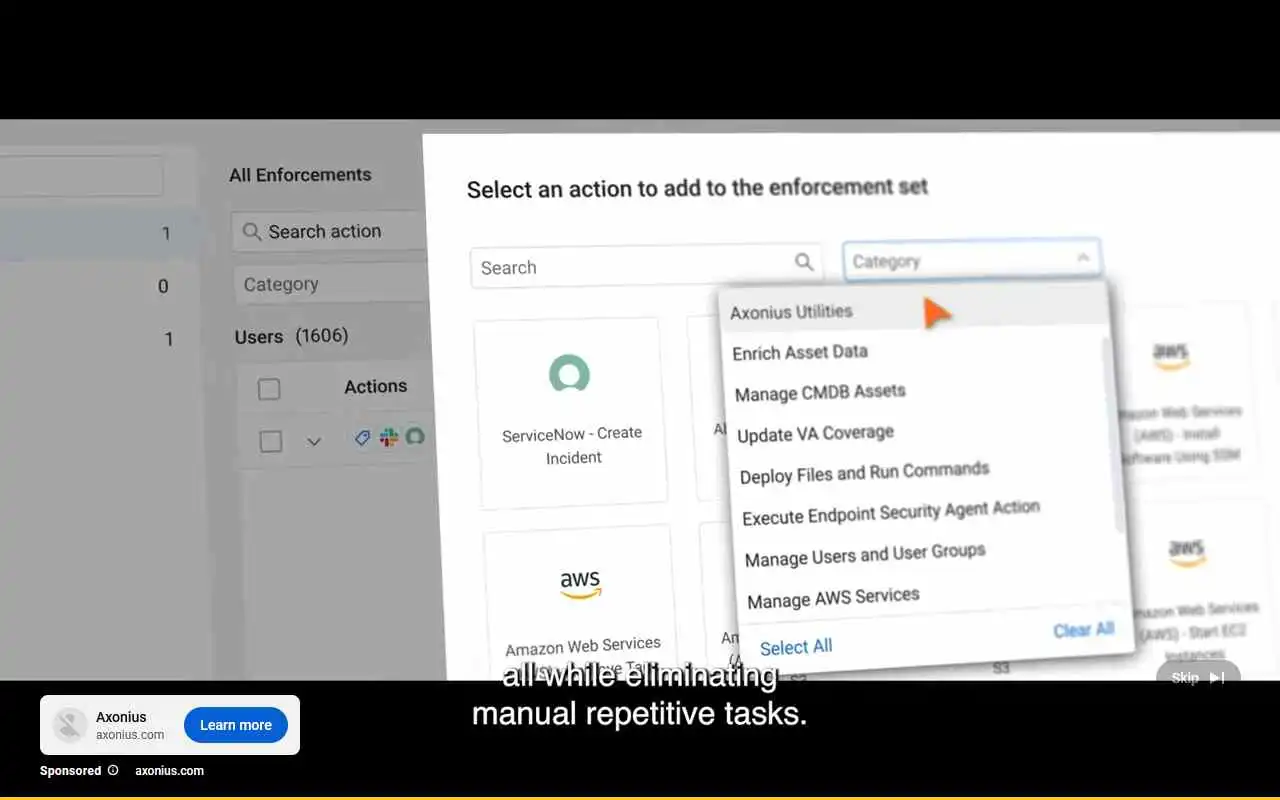
Task: Click the ServiceNow ring logo icon
Action: click(569, 373)
